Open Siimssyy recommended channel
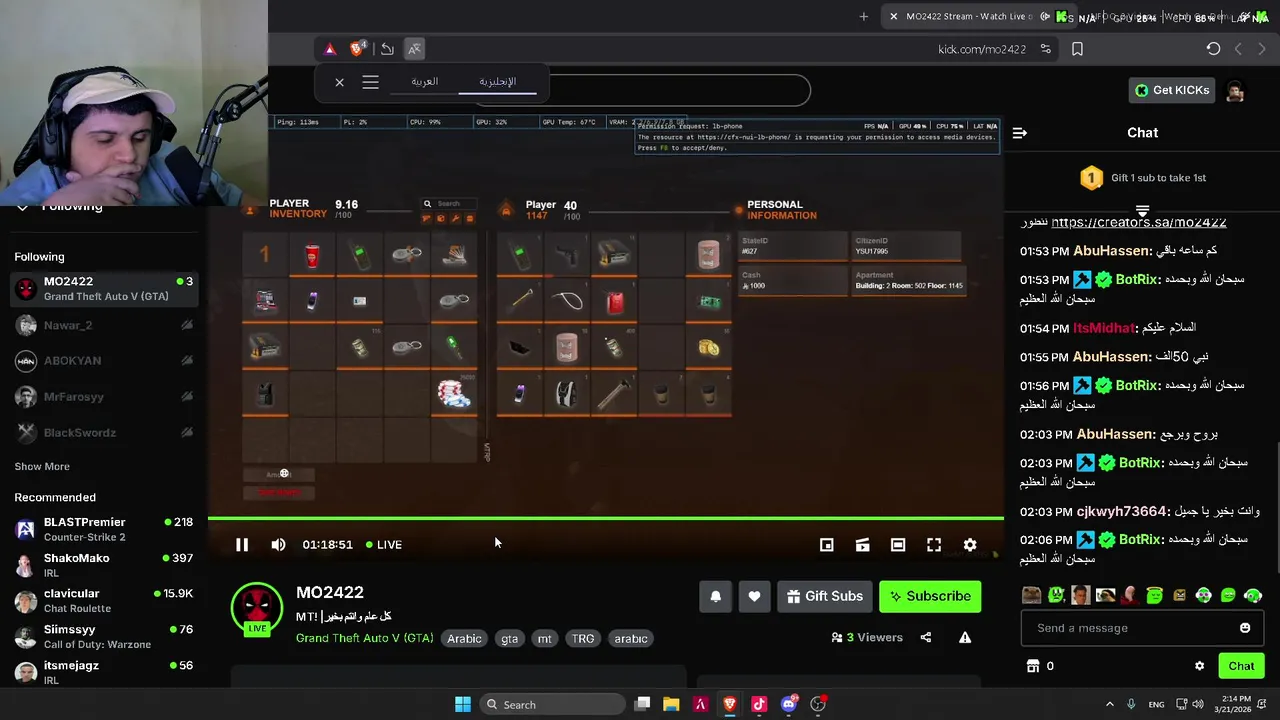Image resolution: width=1280 pixels, height=720 pixels. pyautogui.click(x=104, y=637)
